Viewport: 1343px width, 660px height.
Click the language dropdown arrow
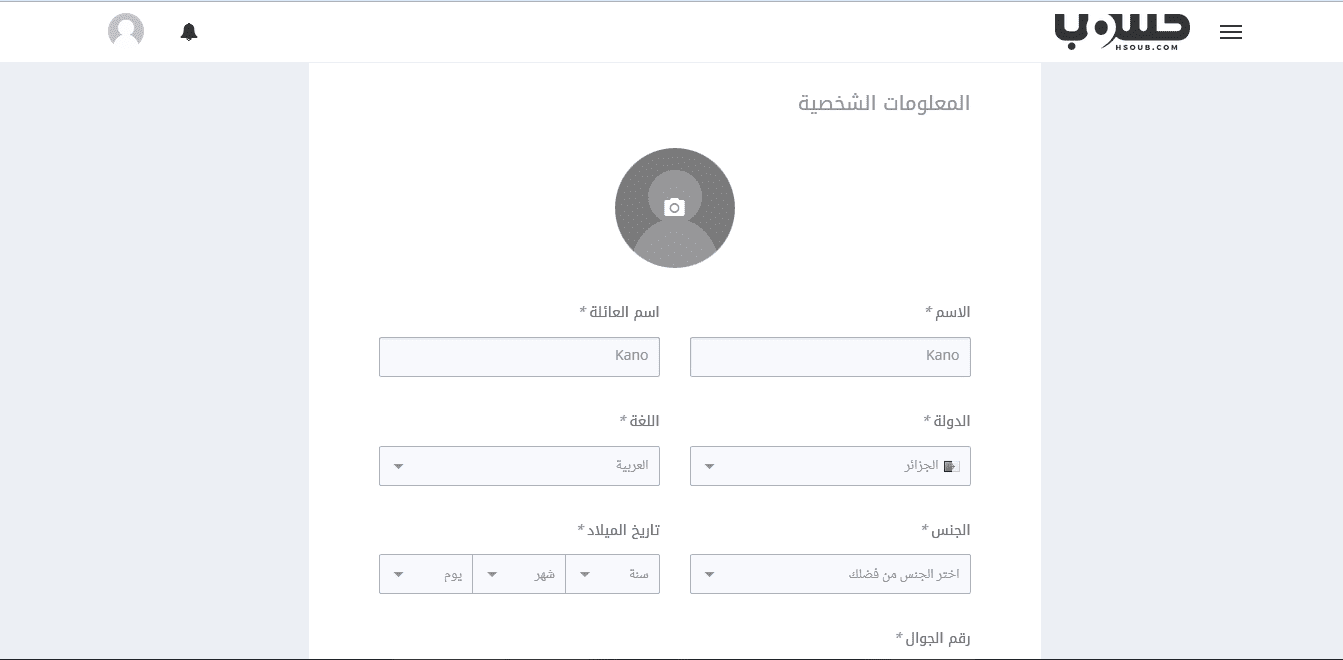click(x=399, y=466)
